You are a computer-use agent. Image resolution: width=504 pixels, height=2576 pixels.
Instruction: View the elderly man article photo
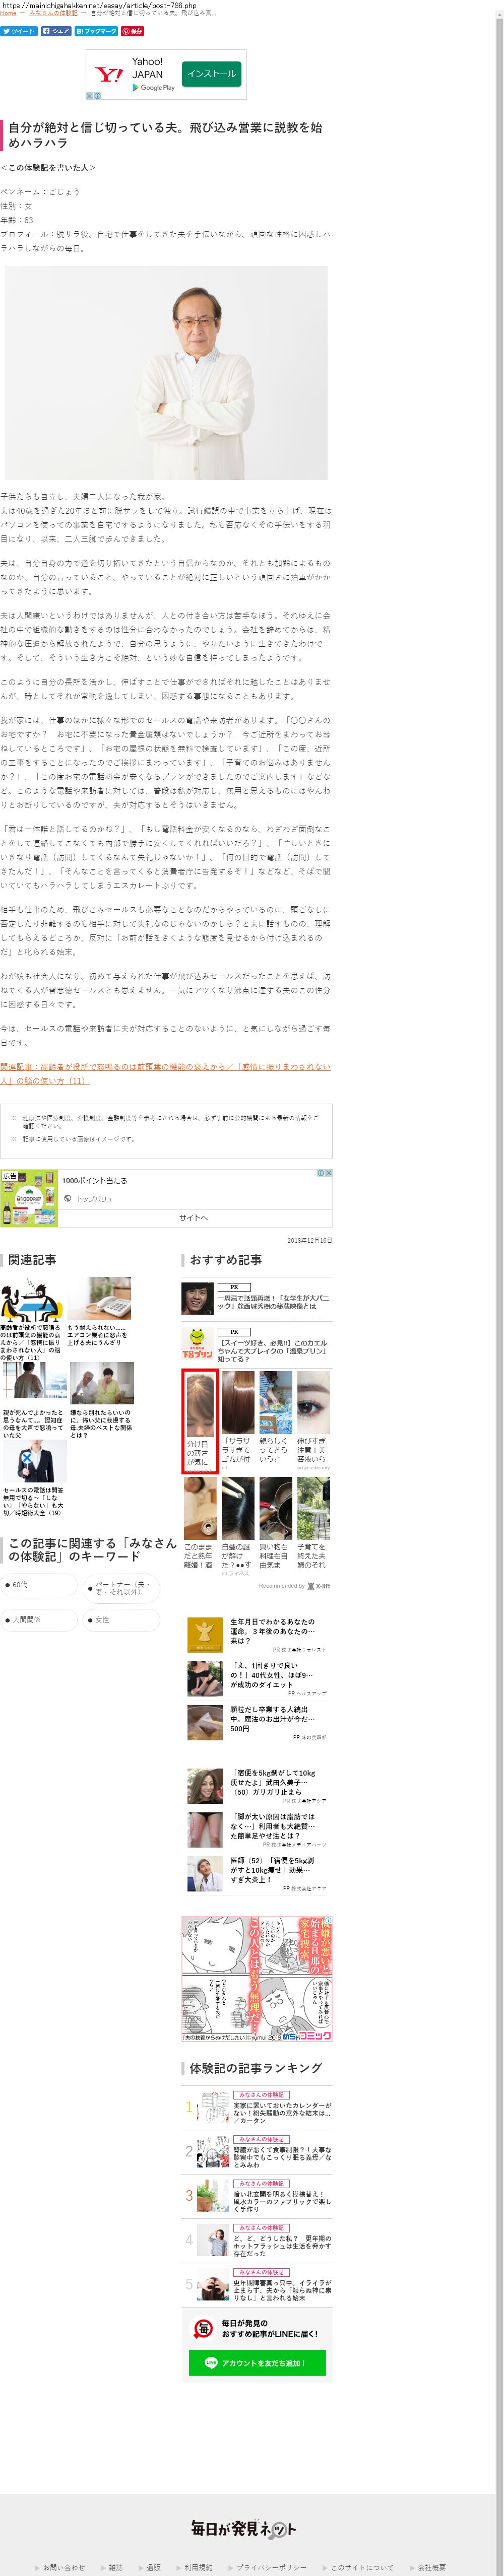pyautogui.click(x=166, y=372)
